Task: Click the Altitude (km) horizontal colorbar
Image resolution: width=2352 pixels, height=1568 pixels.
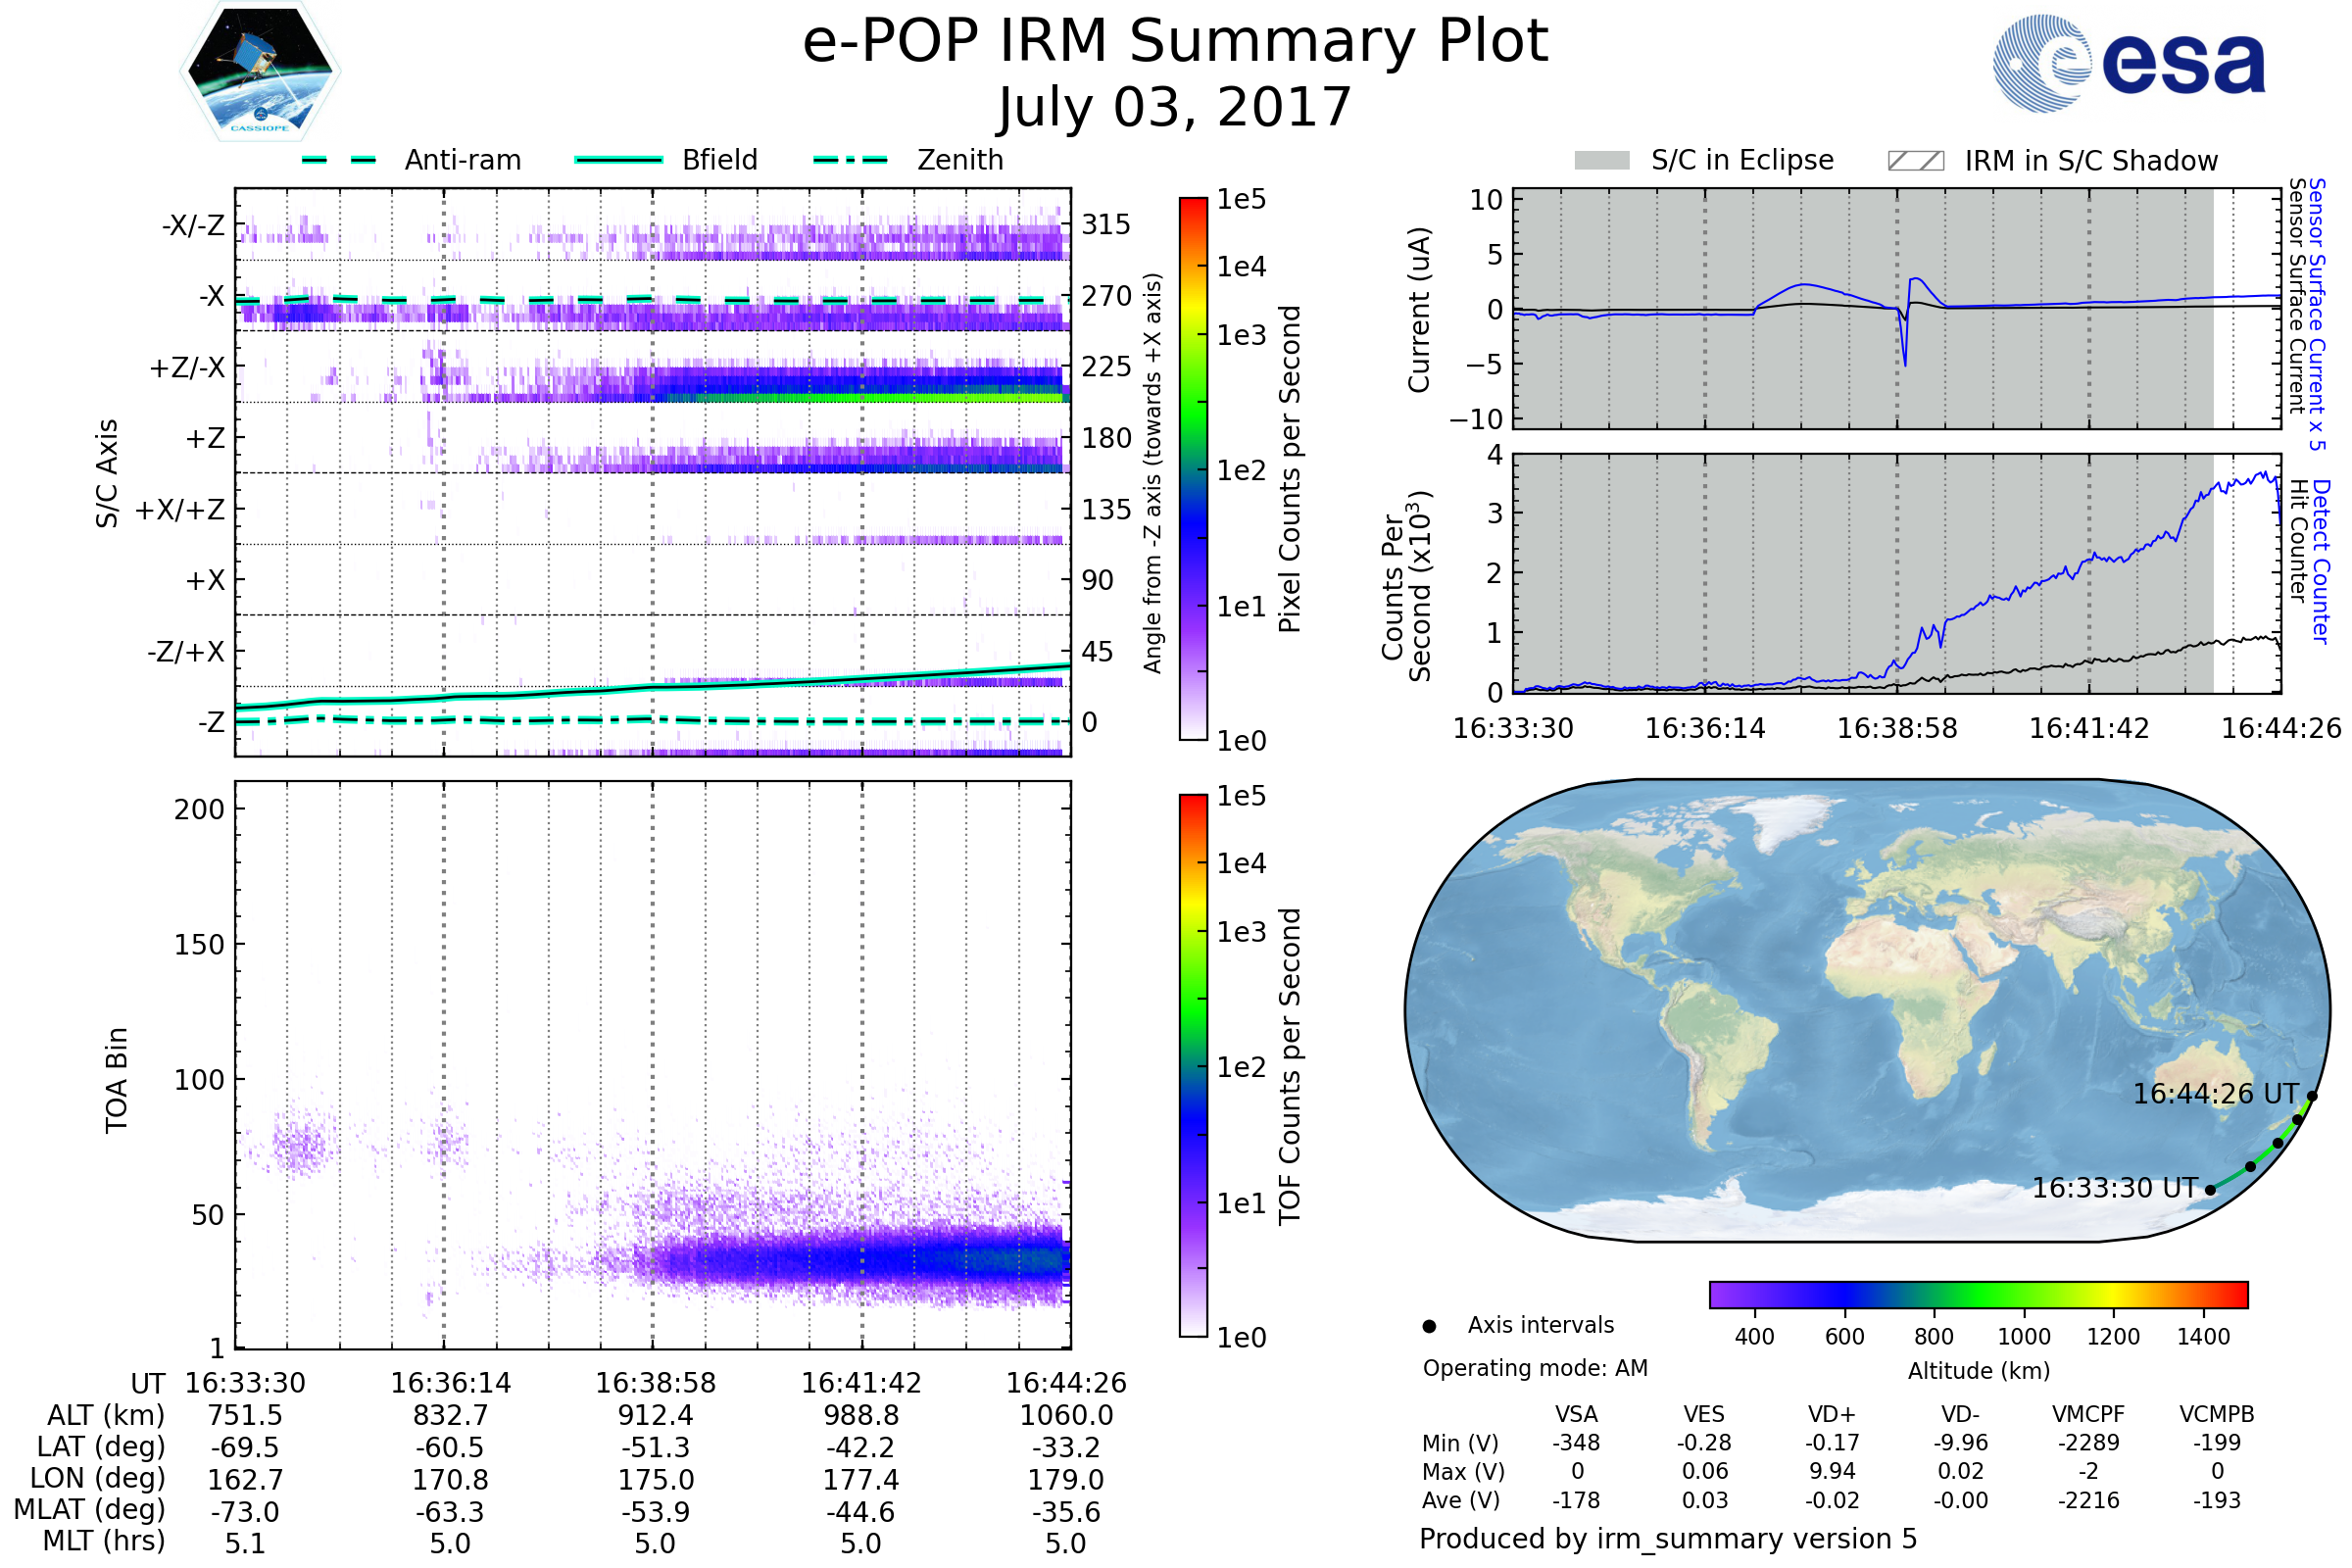Action: tap(1978, 1294)
